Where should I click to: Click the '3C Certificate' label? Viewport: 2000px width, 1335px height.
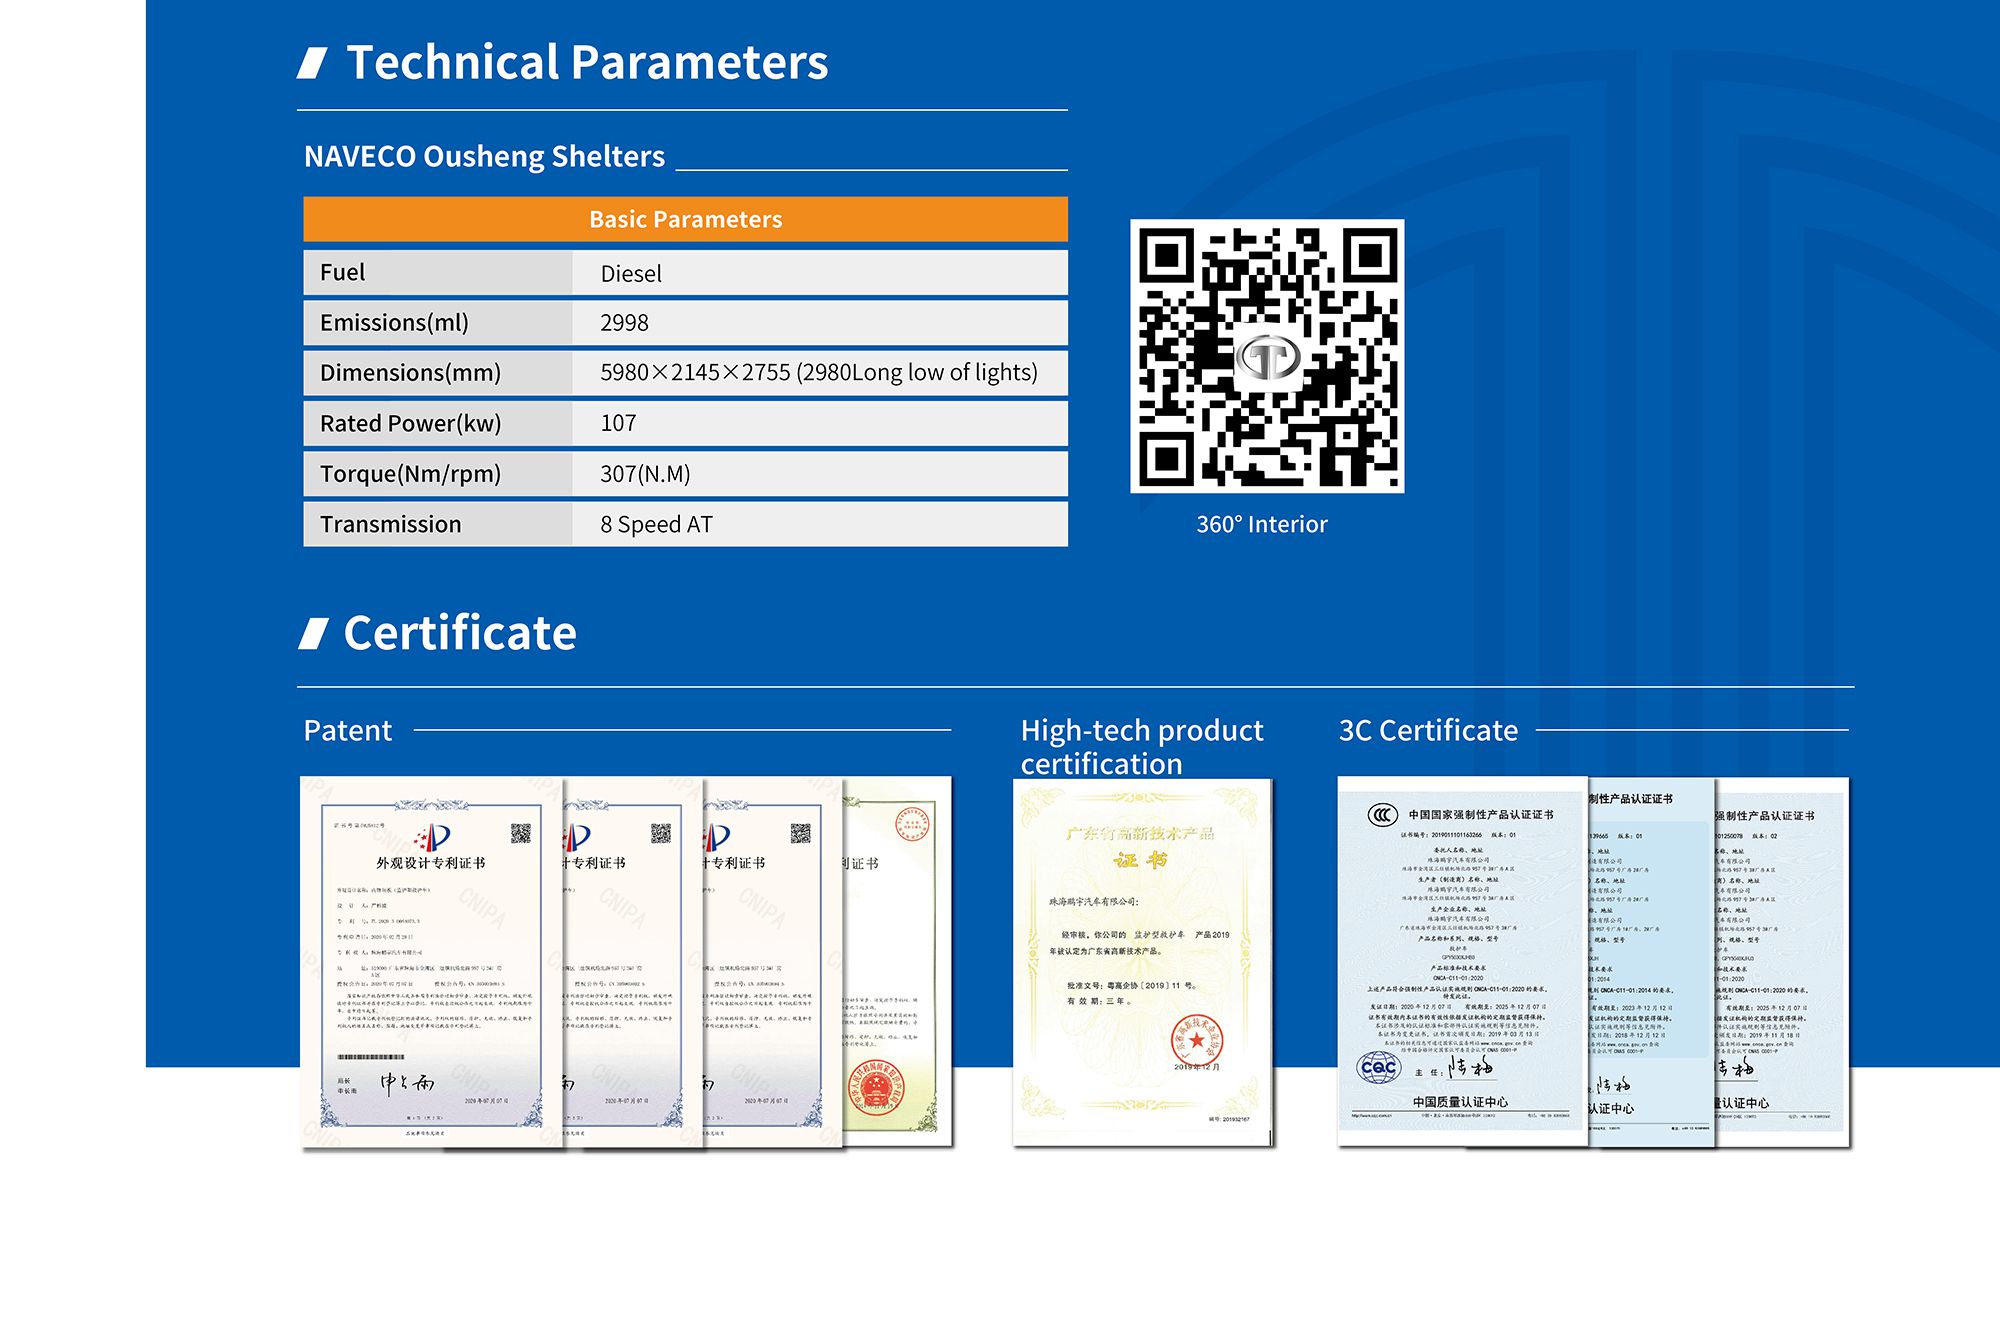[1428, 730]
